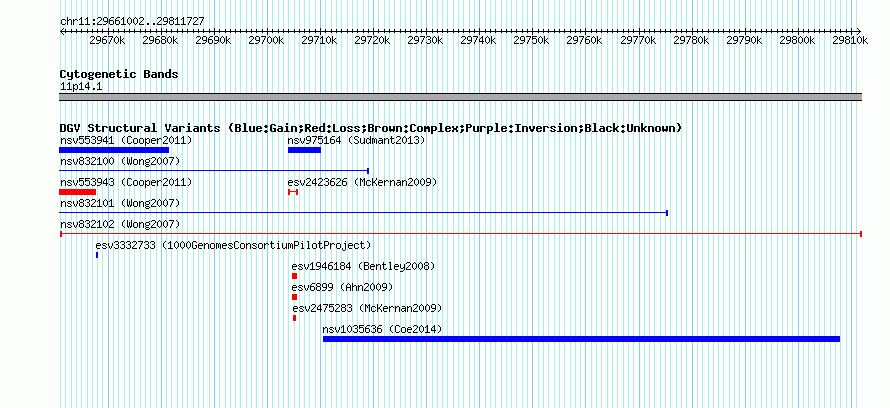Click the 29730k ruler tick label
890x408 pixels.
point(426,40)
